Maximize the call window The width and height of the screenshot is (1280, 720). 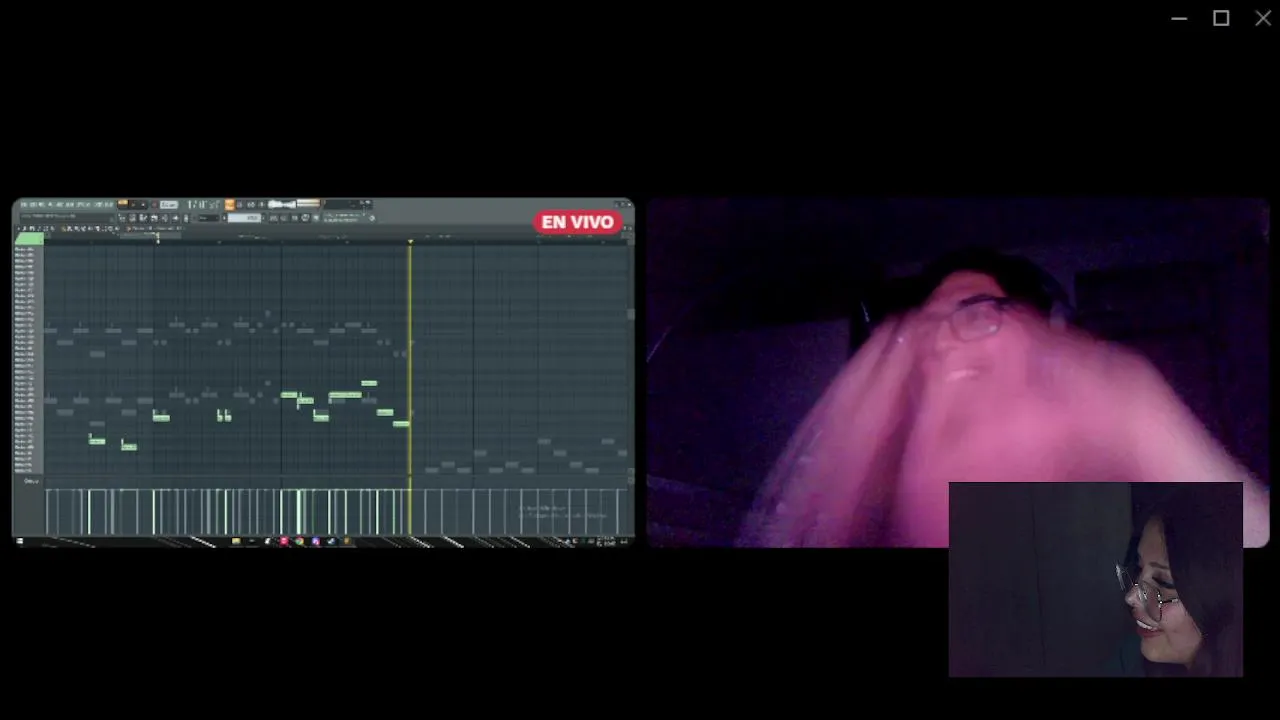click(1221, 18)
